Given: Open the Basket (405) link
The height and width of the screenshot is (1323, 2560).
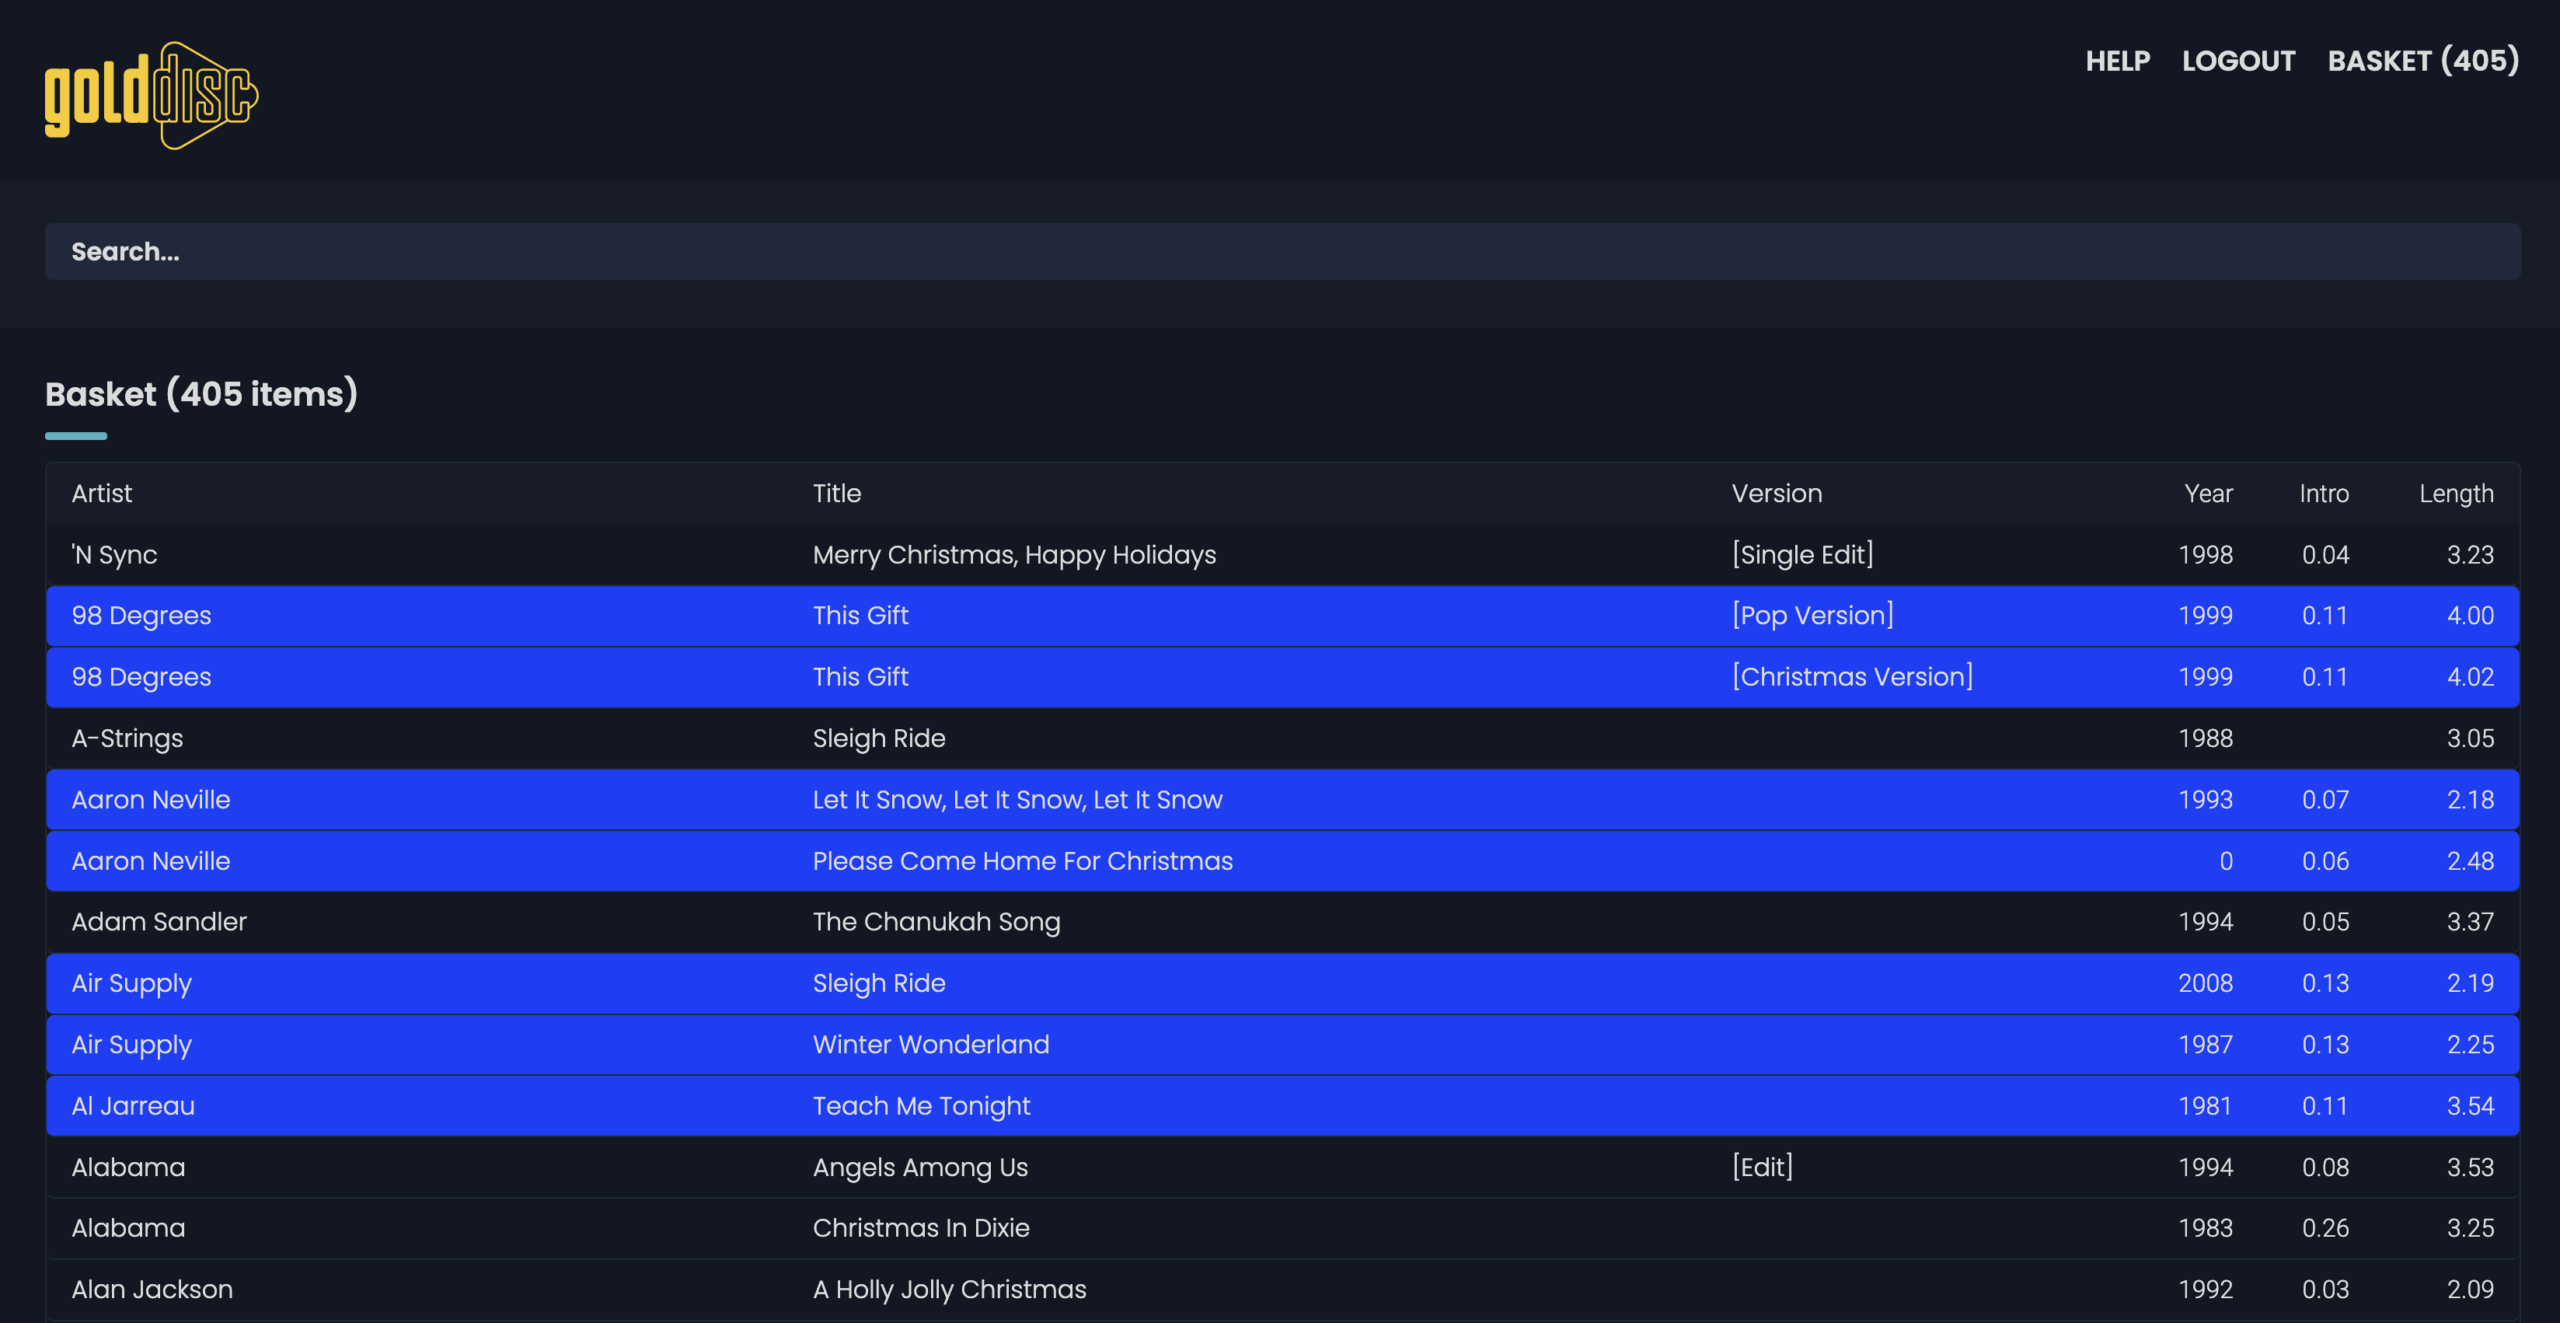Looking at the screenshot, I should 2422,61.
